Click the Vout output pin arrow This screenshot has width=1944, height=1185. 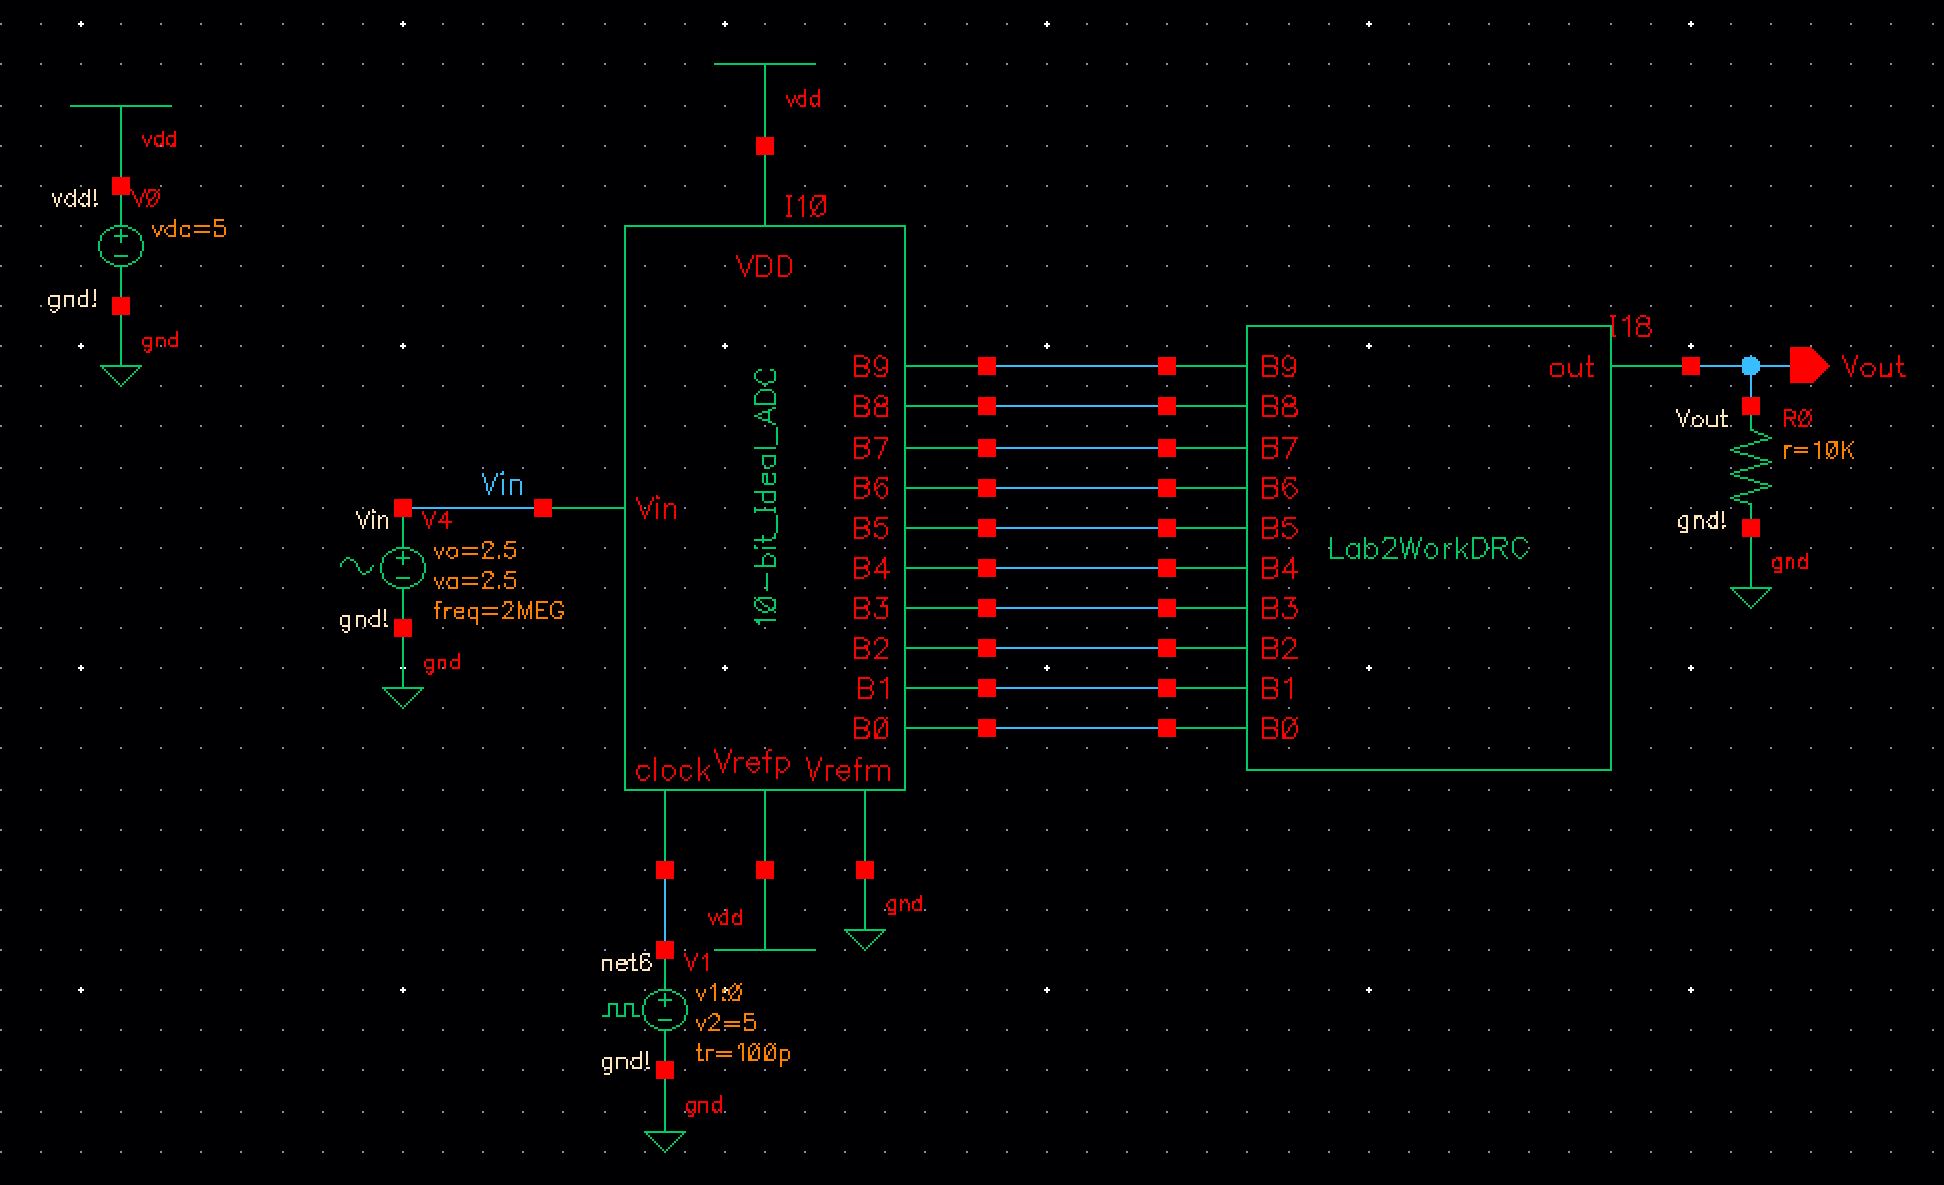coord(1809,366)
